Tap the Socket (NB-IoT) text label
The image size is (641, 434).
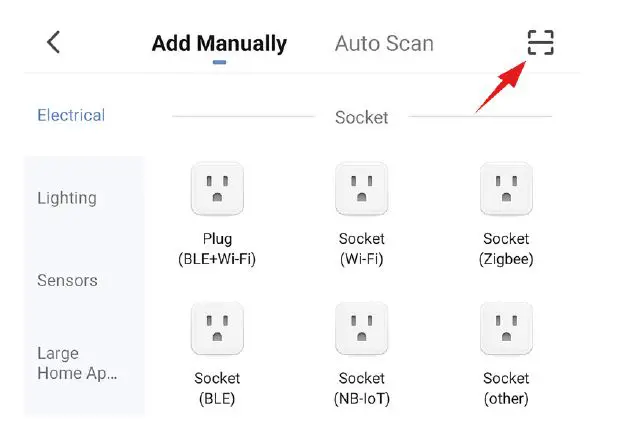tap(361, 389)
